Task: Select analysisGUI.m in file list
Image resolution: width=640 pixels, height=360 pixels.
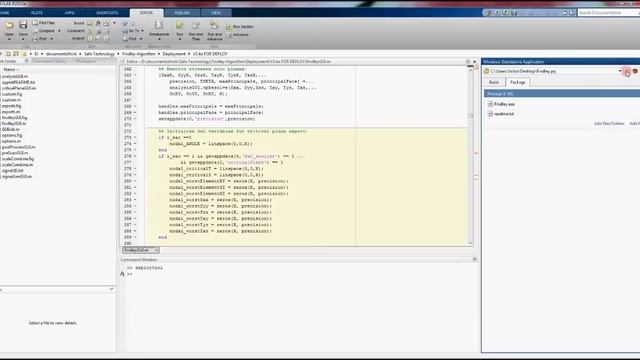Action: (15, 76)
